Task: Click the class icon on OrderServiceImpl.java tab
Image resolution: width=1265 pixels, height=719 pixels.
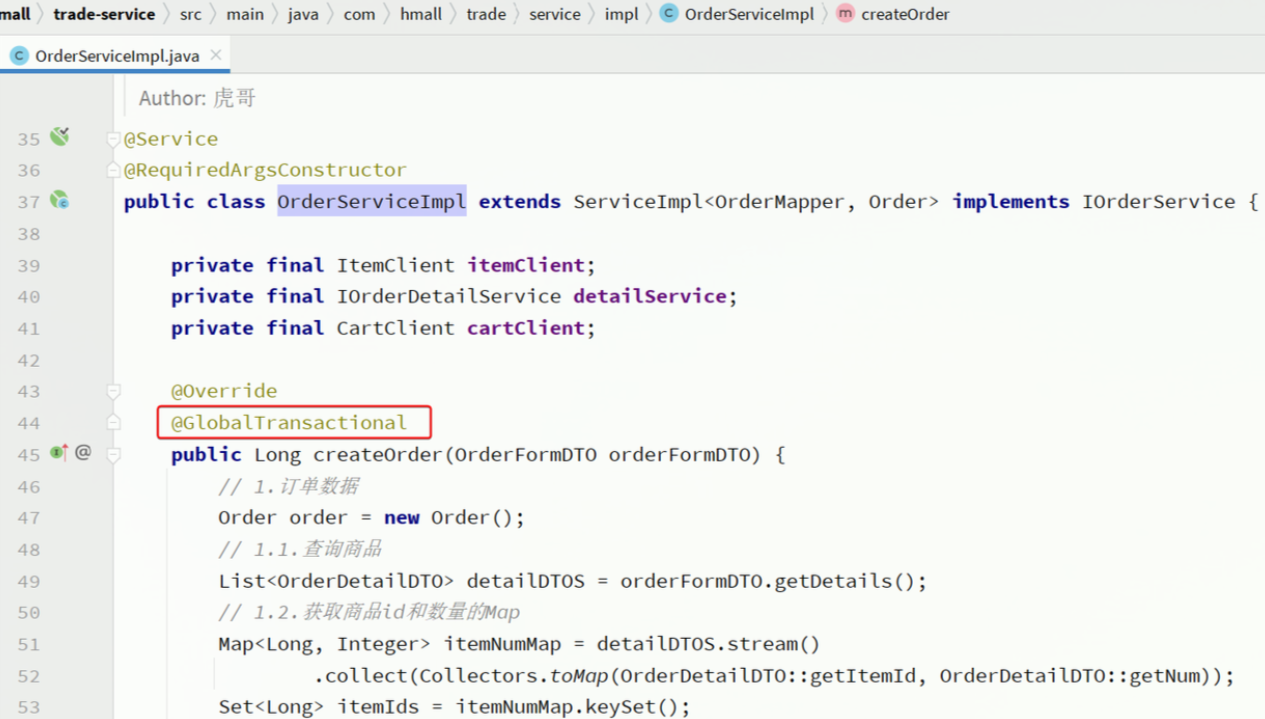Action: point(18,56)
